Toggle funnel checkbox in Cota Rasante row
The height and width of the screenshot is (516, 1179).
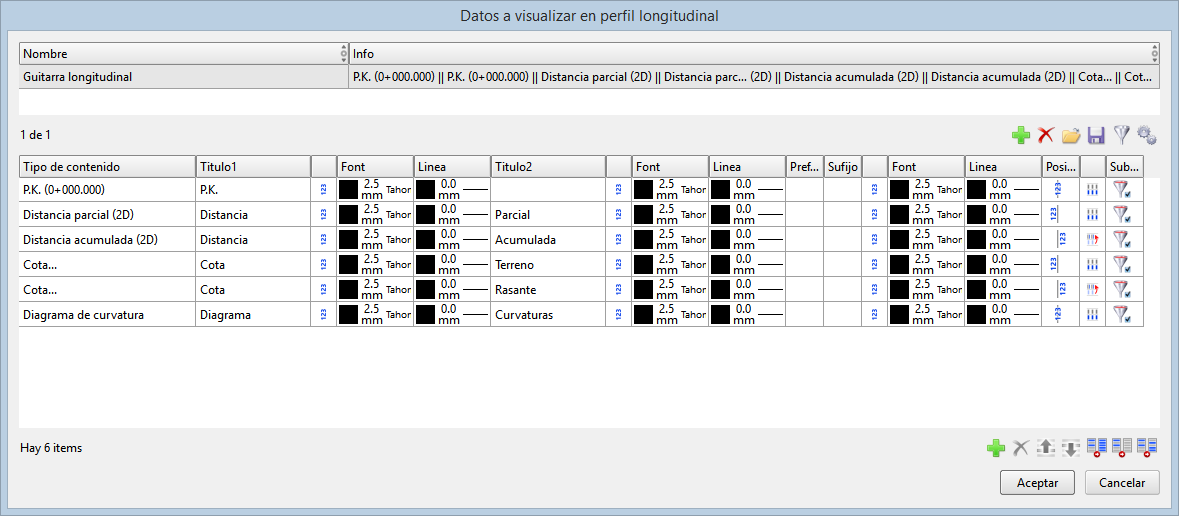click(1124, 289)
